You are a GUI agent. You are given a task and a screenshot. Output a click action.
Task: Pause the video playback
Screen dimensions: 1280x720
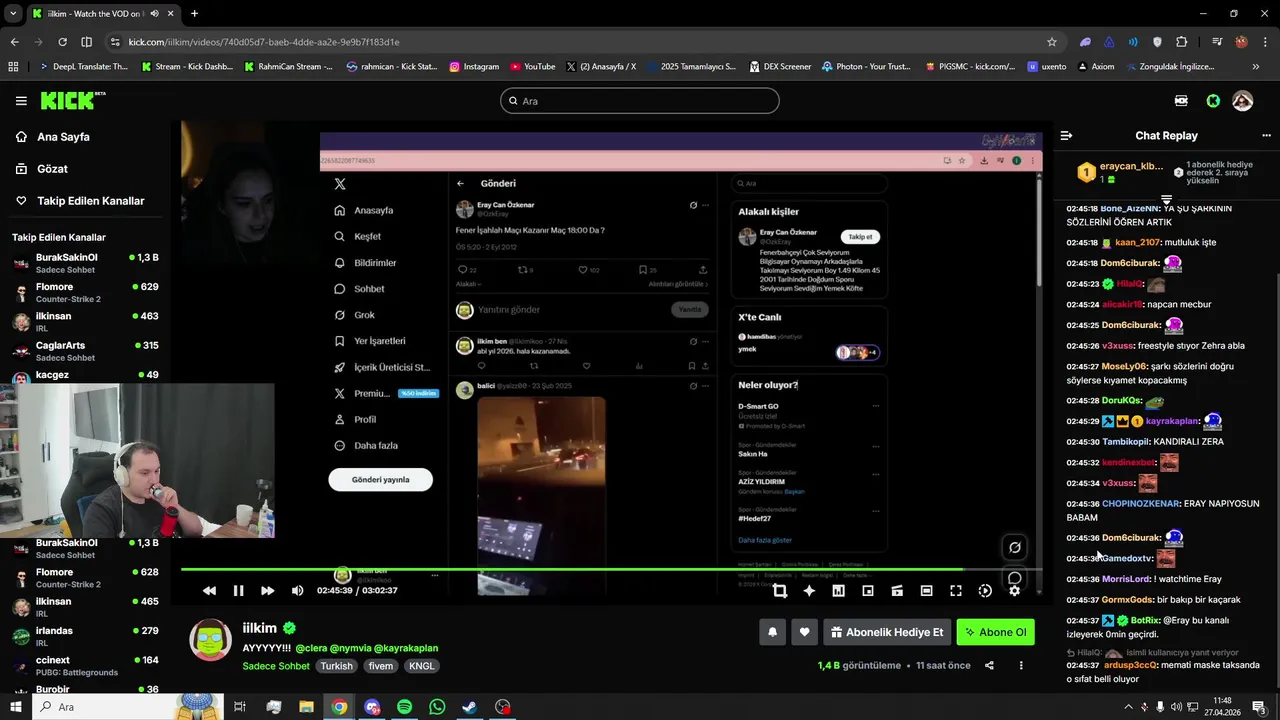pyautogui.click(x=238, y=591)
